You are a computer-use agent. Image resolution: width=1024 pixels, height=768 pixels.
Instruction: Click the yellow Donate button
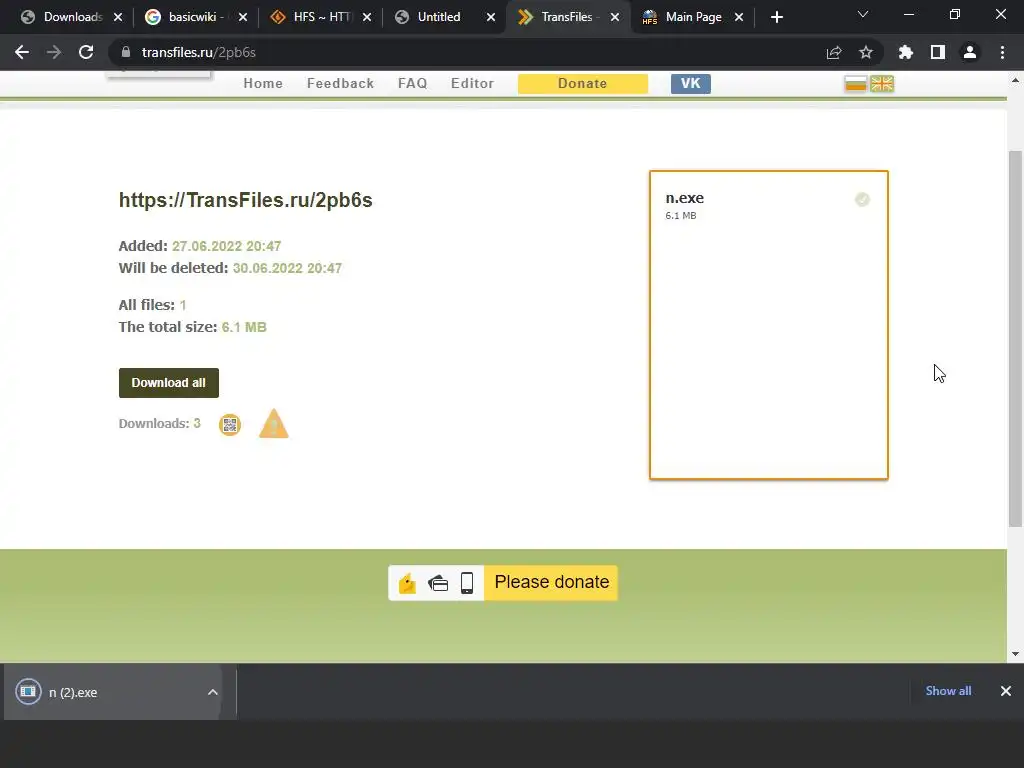[x=583, y=84]
